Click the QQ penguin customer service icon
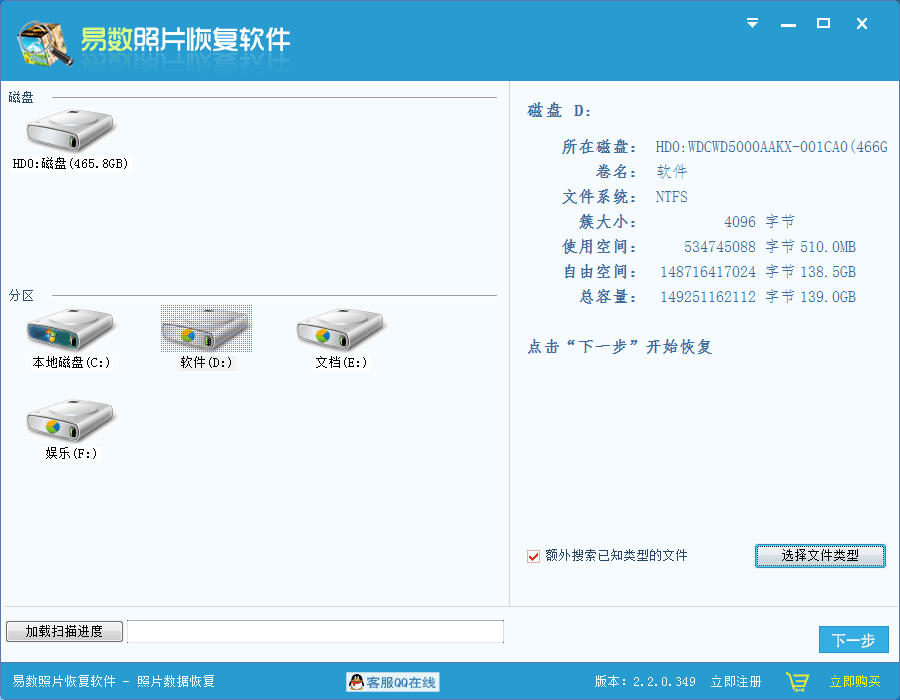This screenshot has width=900, height=700. tap(355, 682)
